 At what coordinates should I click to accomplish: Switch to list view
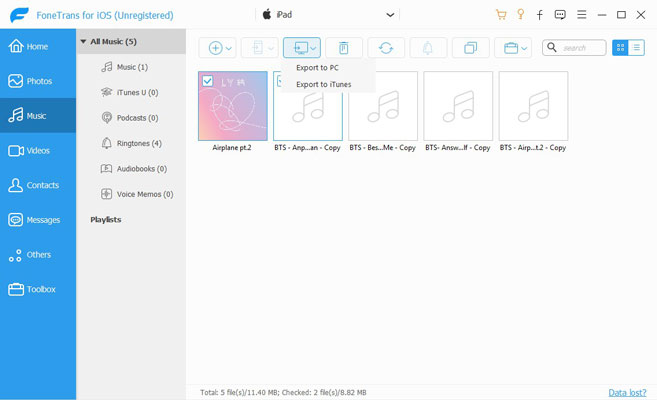pyautogui.click(x=636, y=48)
